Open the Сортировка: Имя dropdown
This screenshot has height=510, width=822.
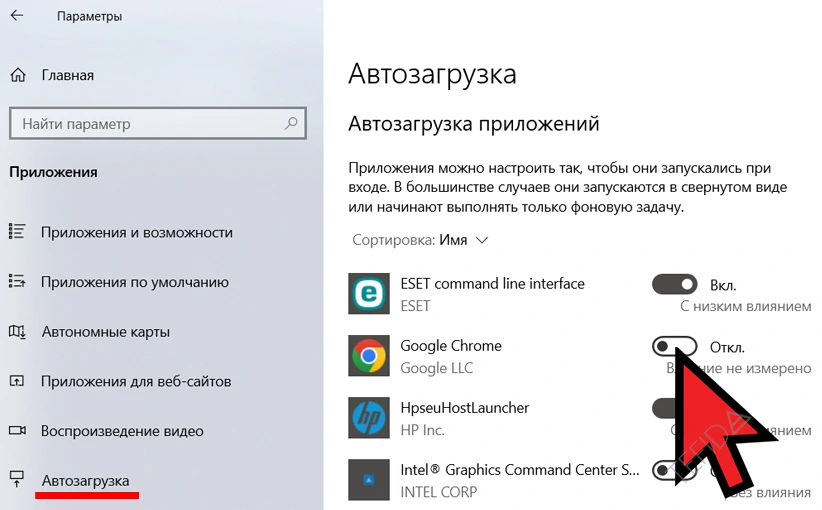tap(420, 240)
